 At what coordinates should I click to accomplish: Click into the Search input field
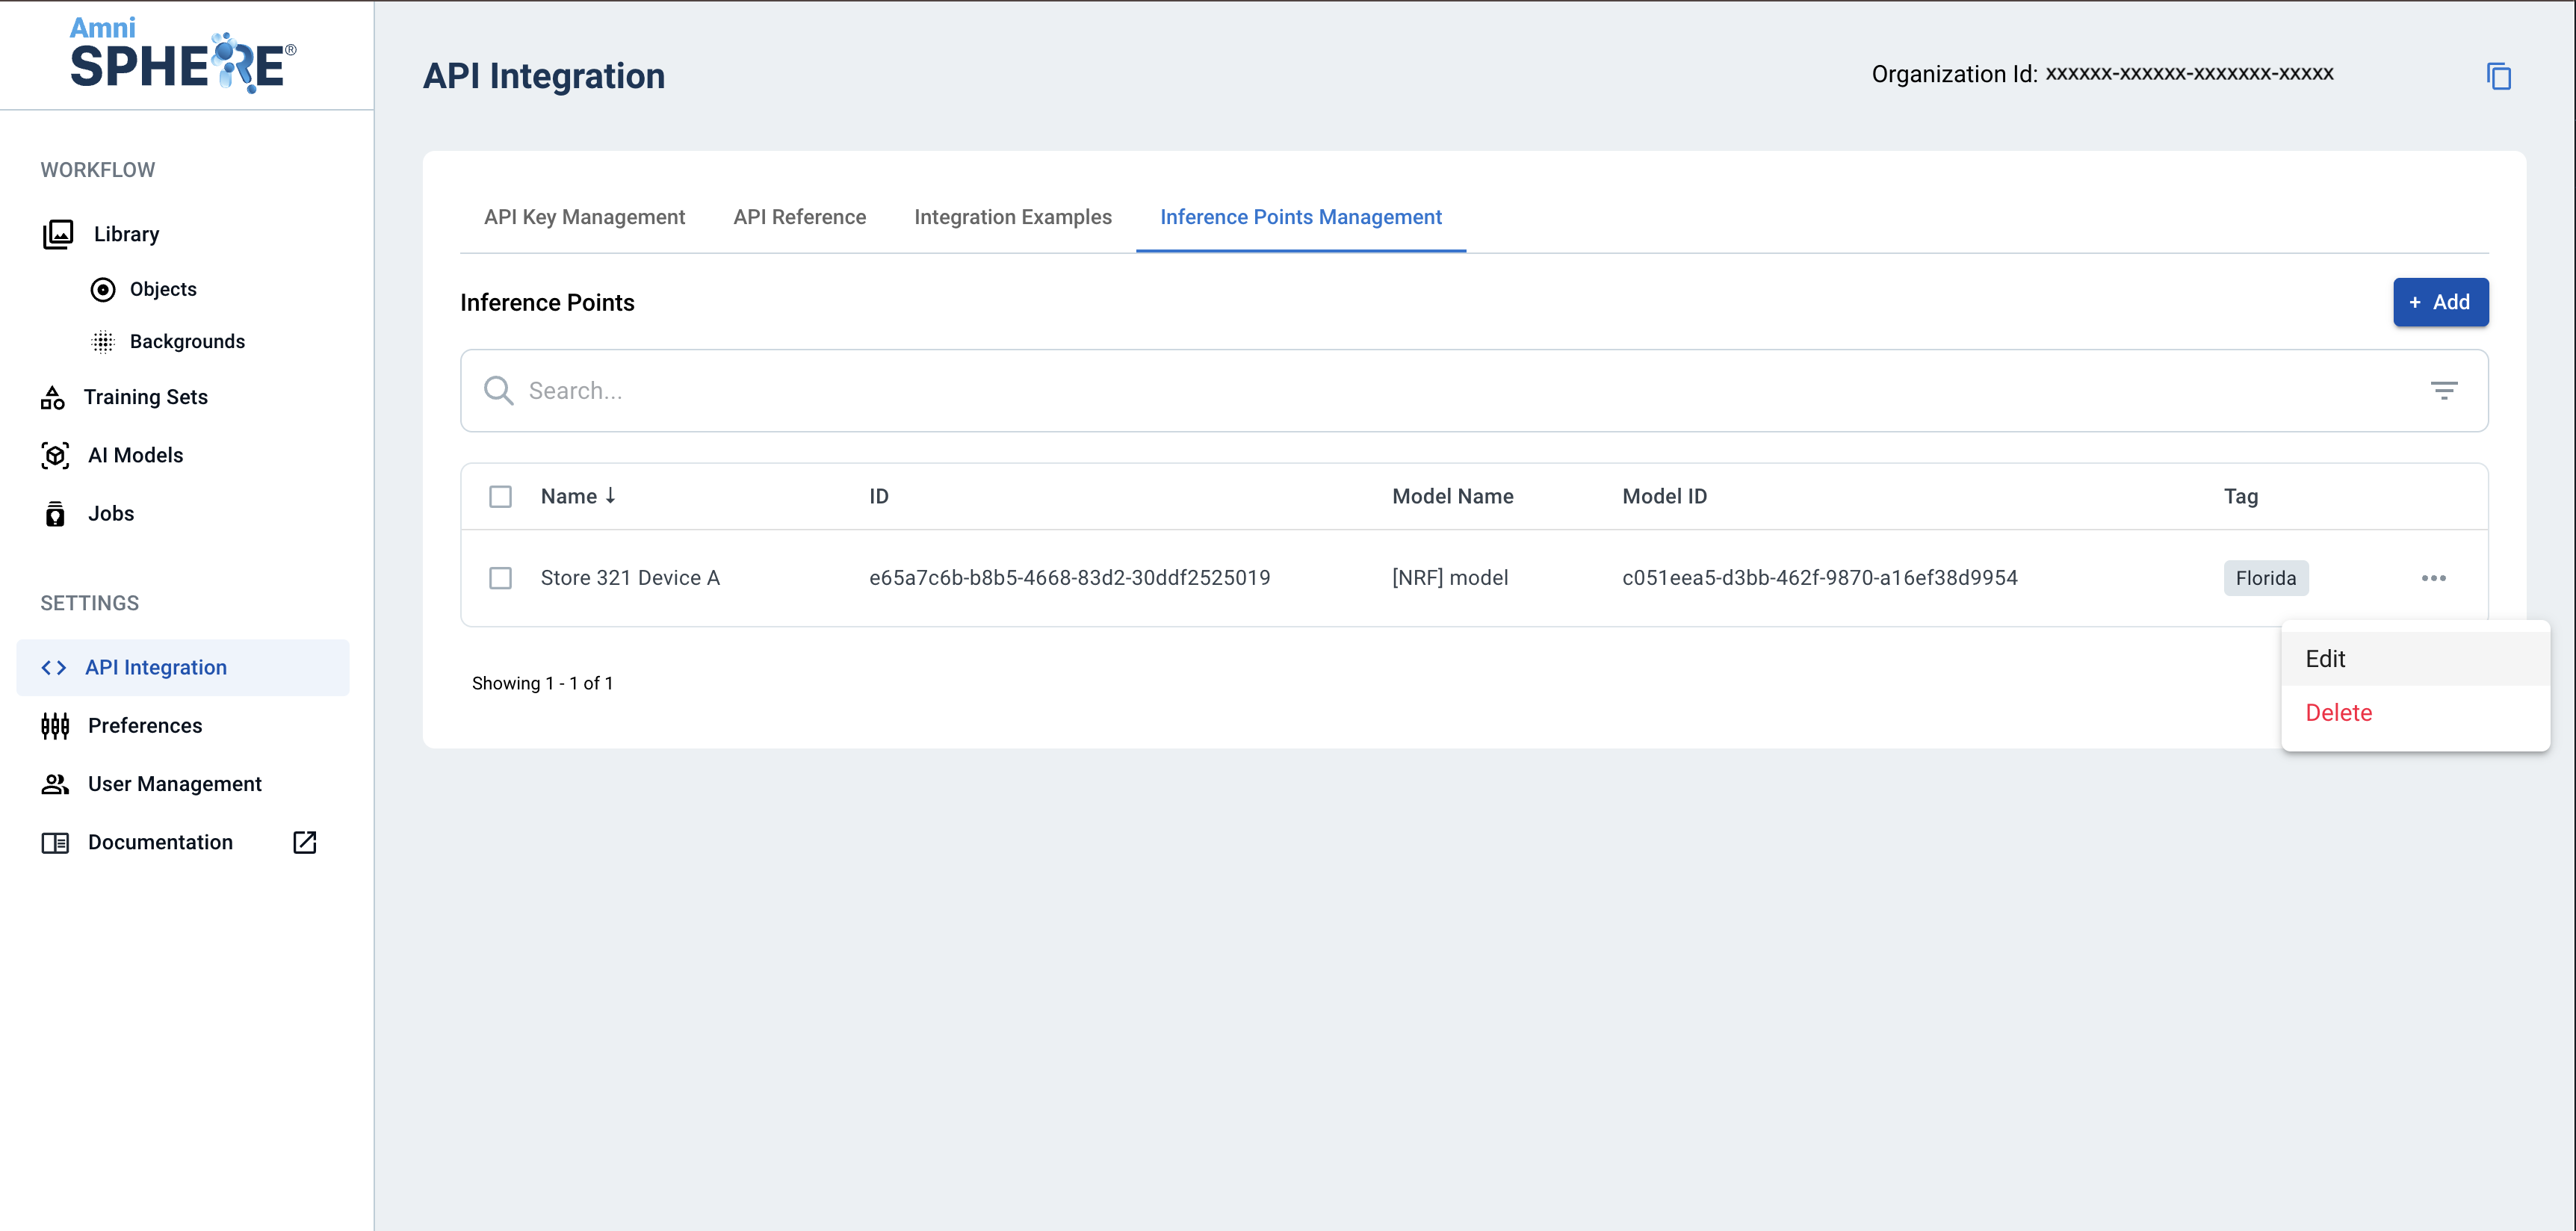(x=1400, y=391)
